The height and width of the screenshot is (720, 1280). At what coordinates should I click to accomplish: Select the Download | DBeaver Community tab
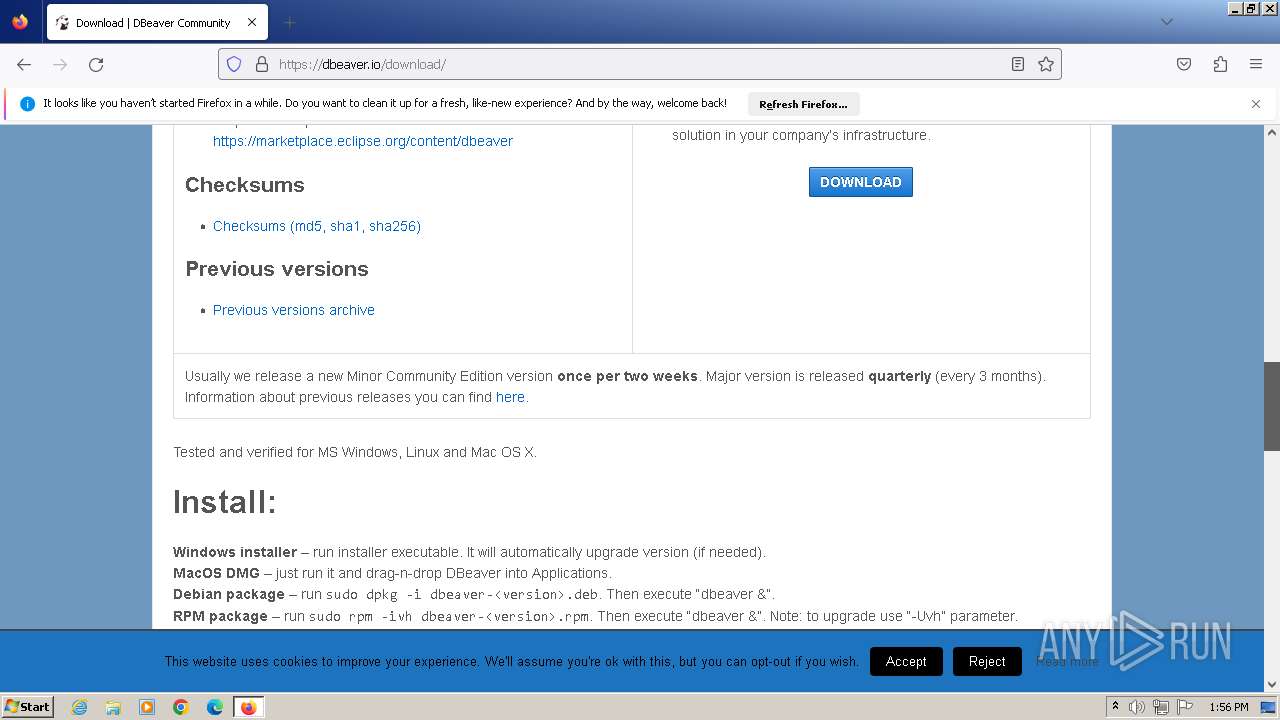tap(156, 22)
